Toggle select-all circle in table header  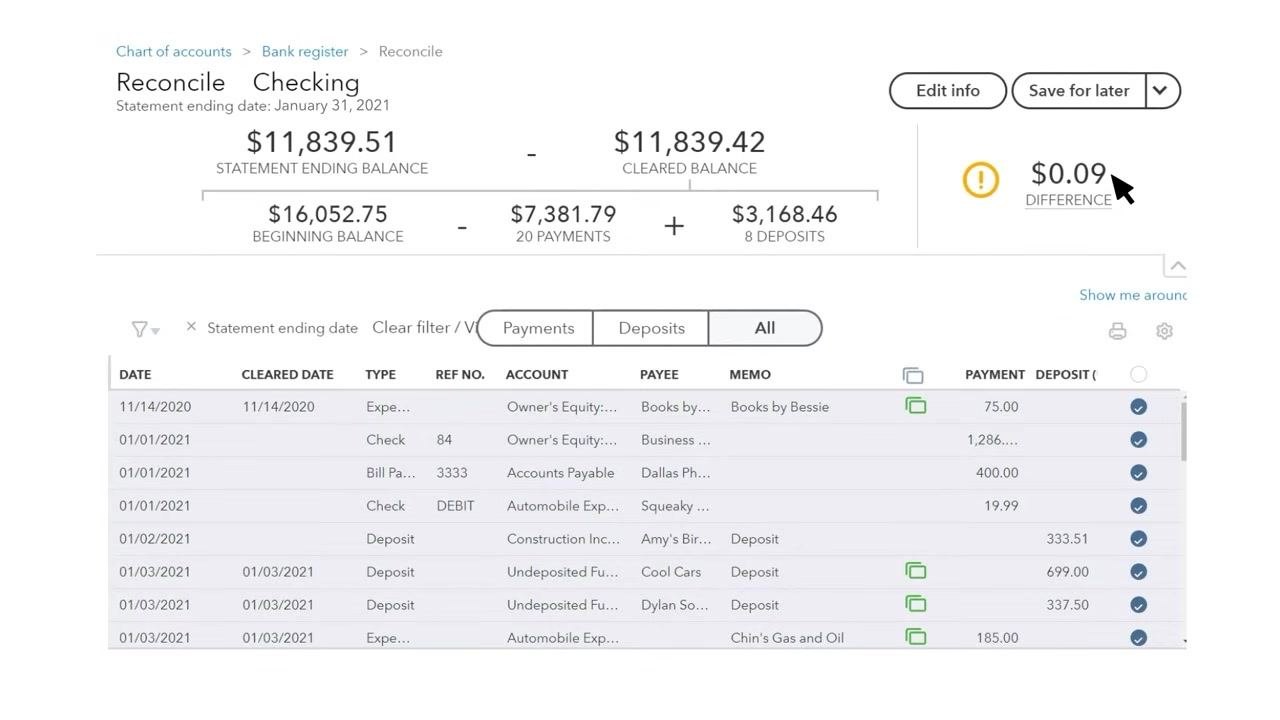(x=1138, y=374)
